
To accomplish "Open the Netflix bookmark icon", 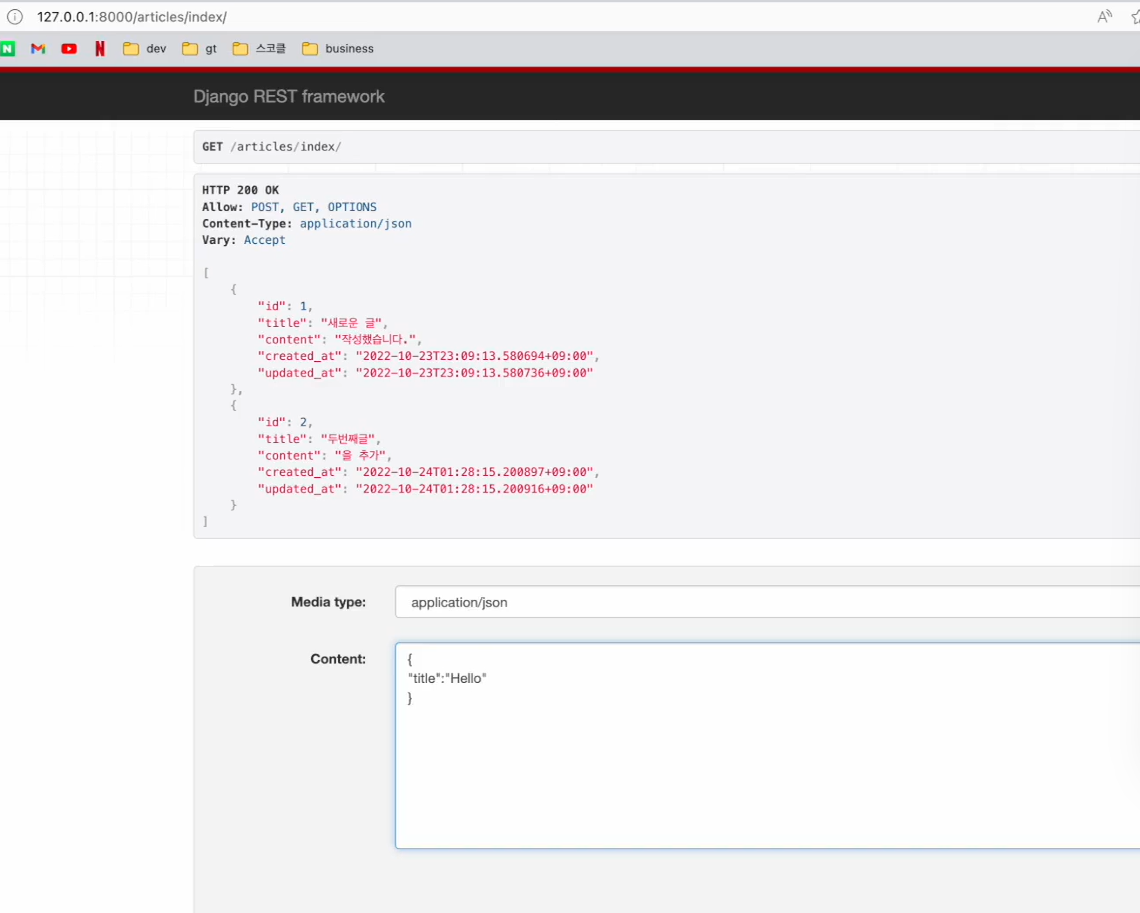I will 100,49.
